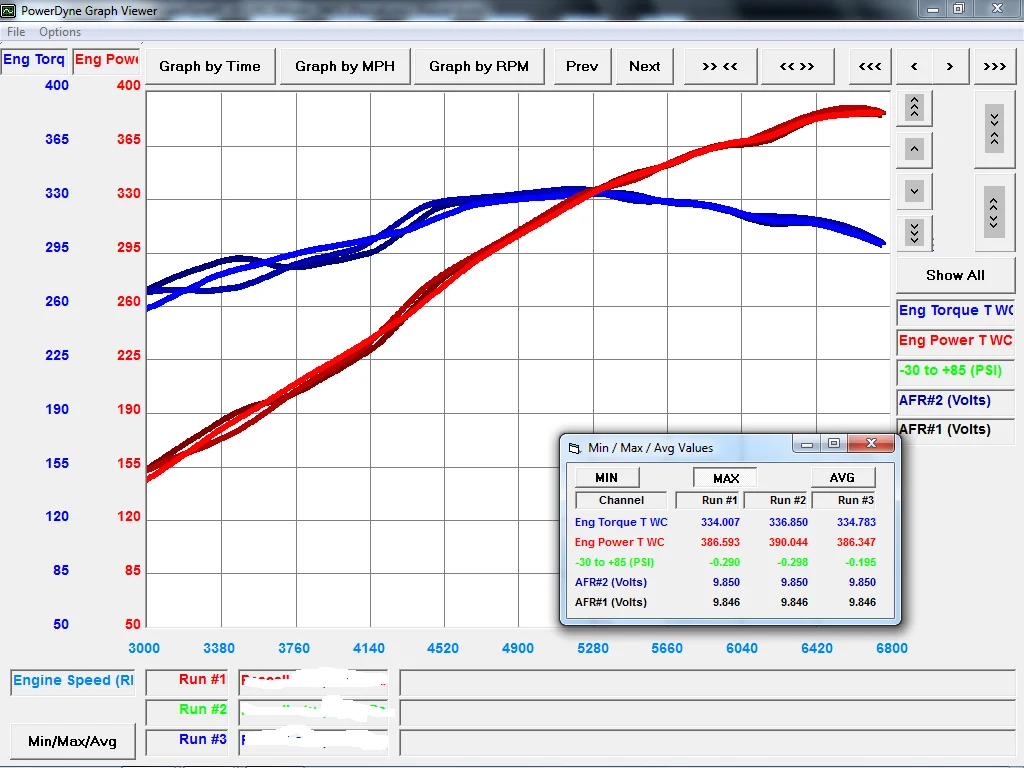Open the Options menu

60,31
